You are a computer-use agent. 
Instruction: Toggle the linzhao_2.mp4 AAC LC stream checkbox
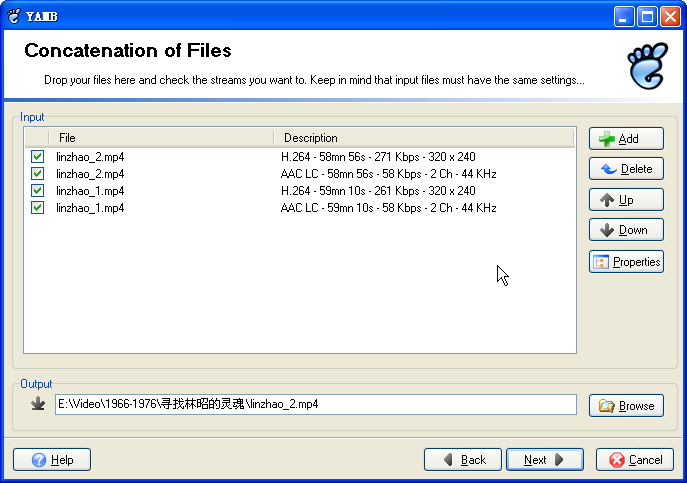38,174
